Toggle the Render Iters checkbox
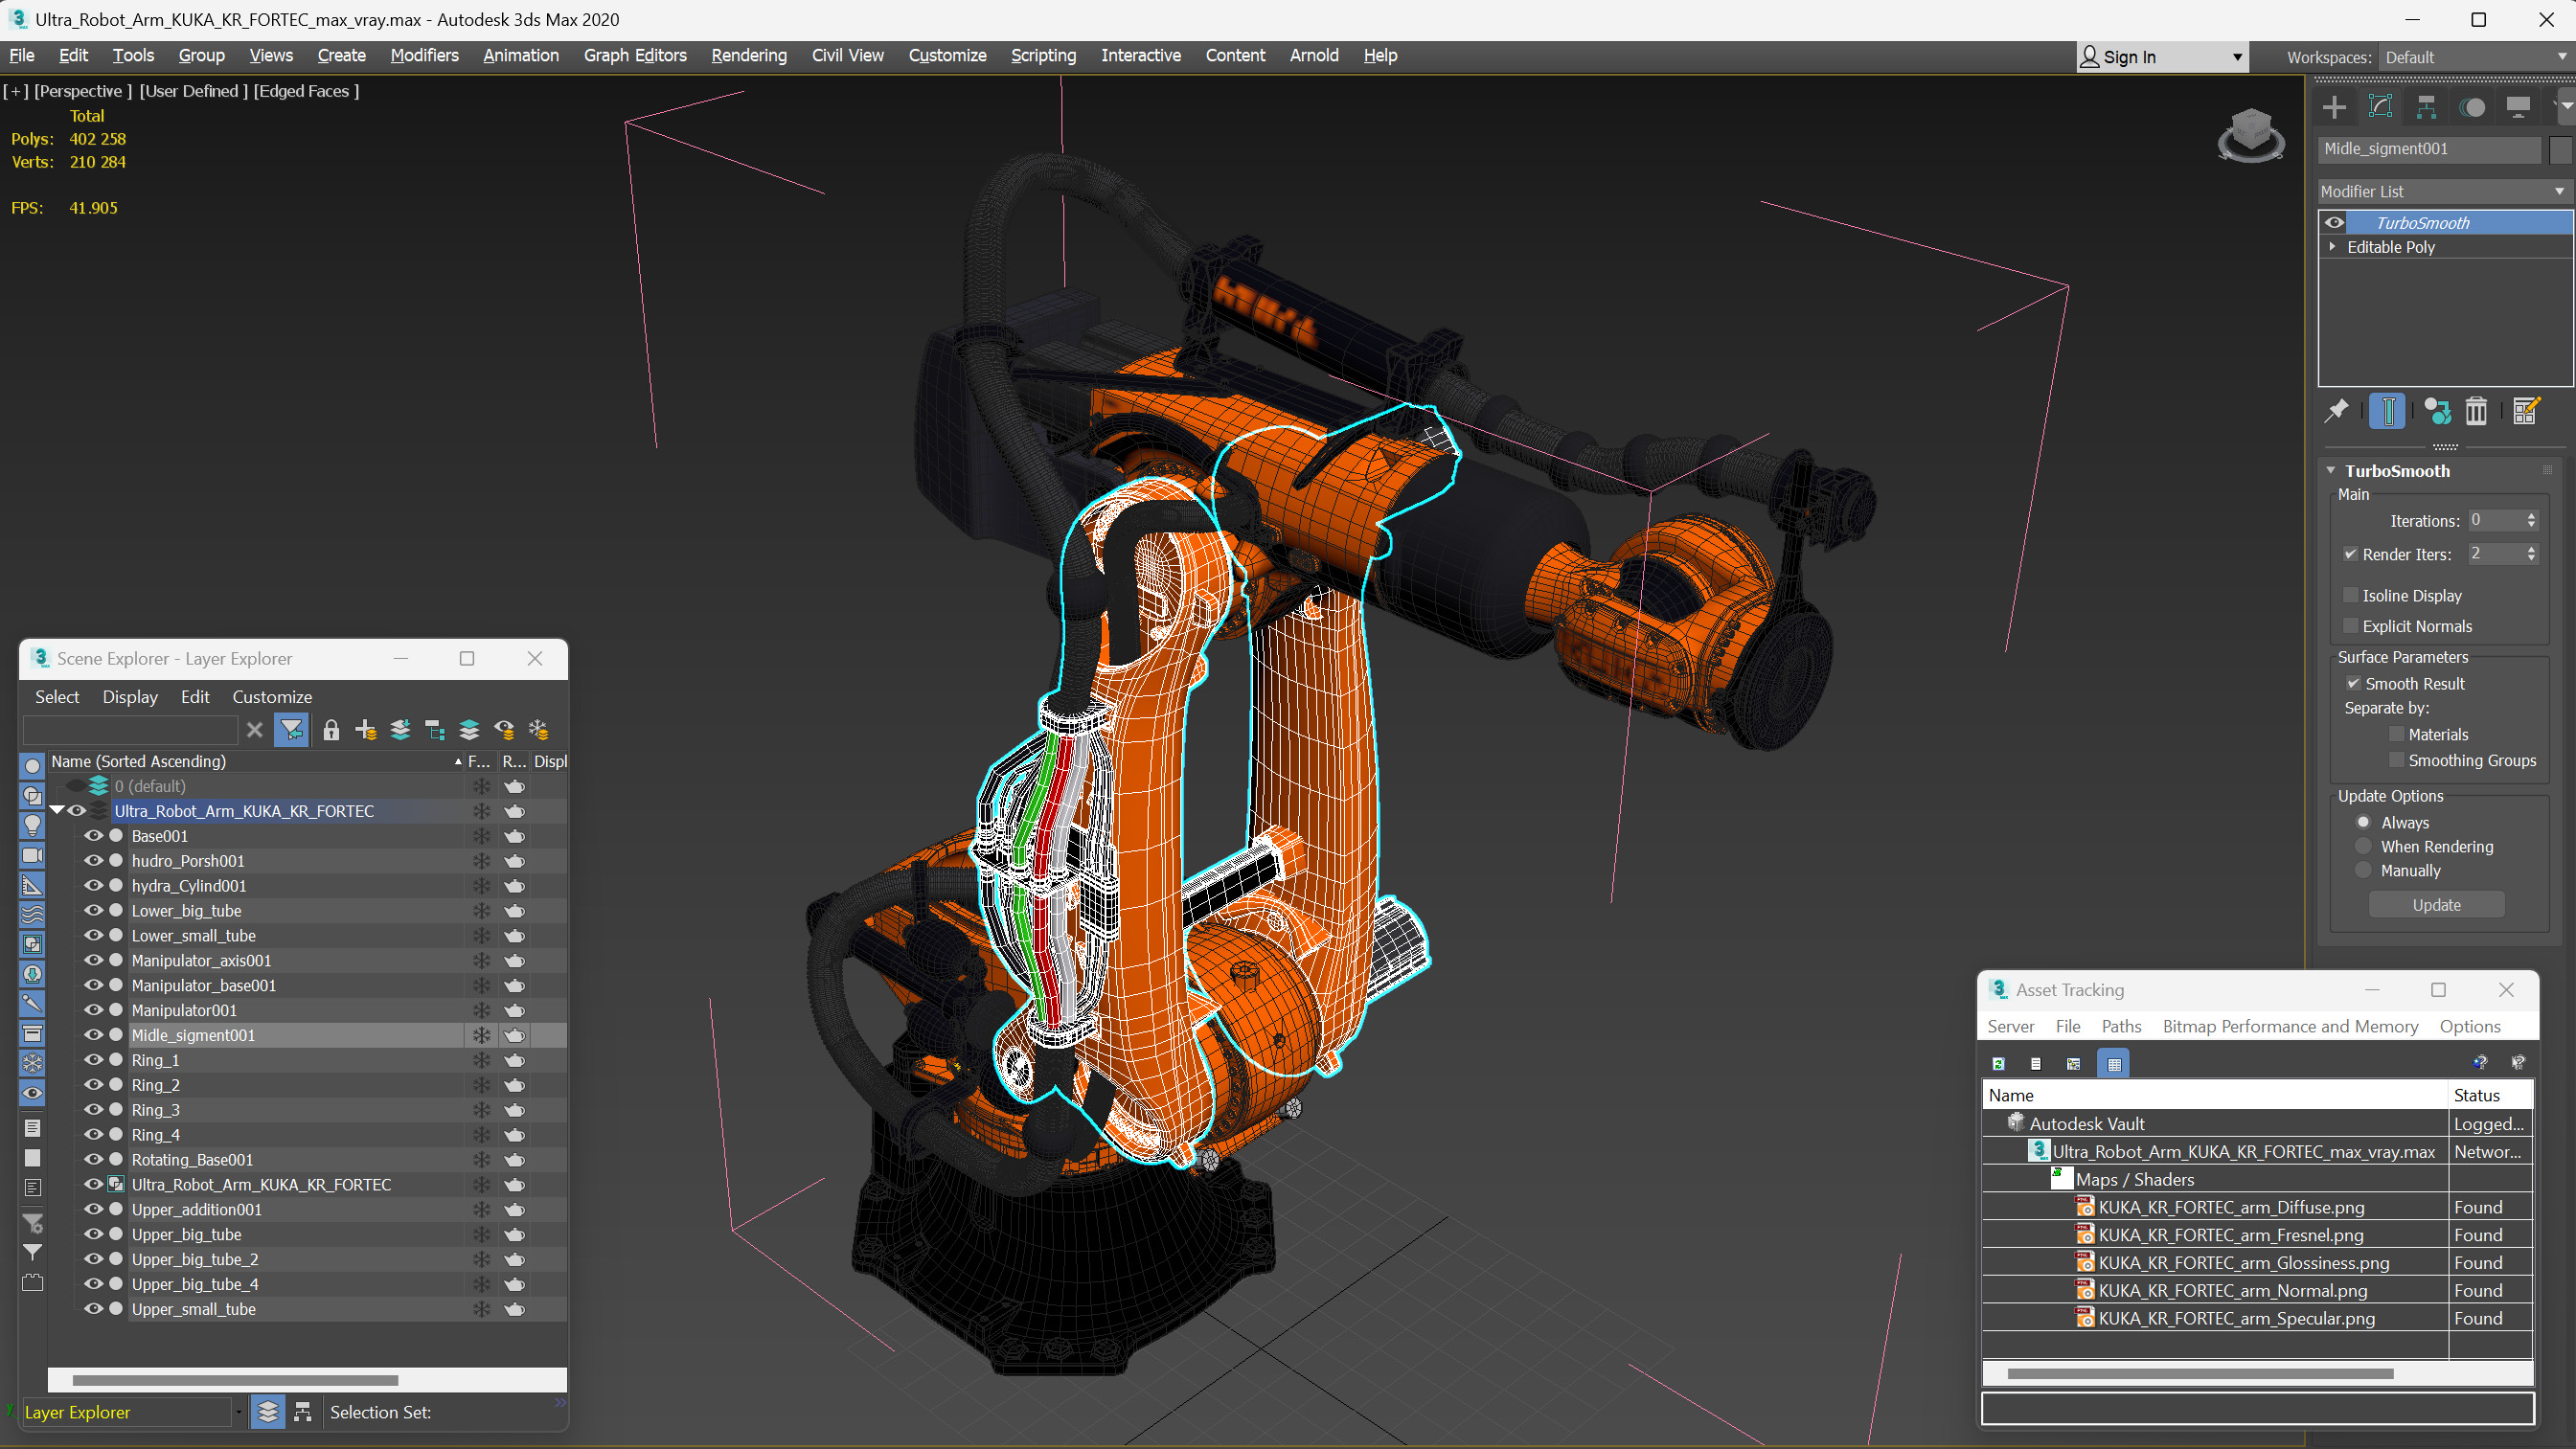This screenshot has width=2576, height=1449. [x=2350, y=554]
